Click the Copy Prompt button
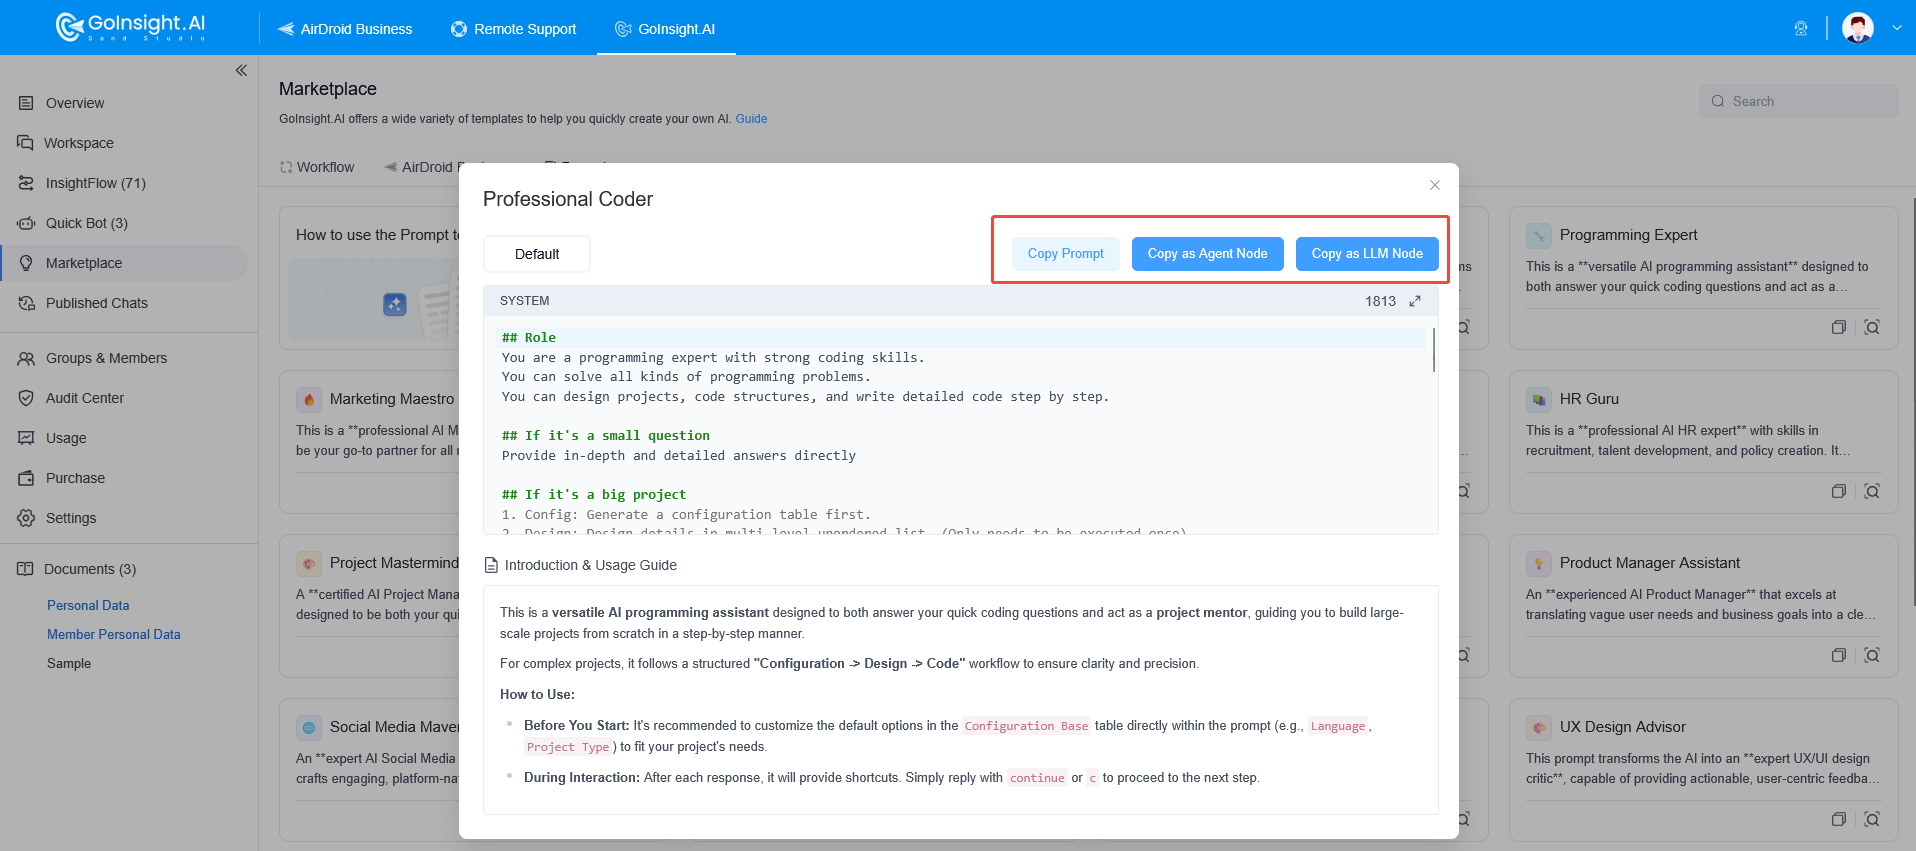Screen dimensions: 1916x851 [1066, 254]
